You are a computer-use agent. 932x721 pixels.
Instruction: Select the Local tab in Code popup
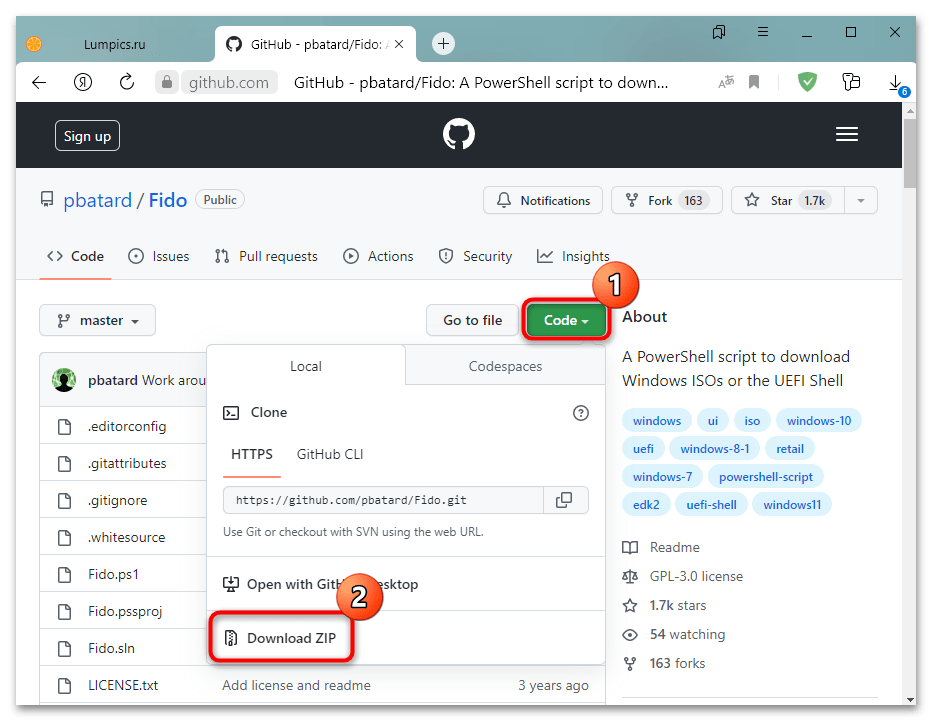306,366
